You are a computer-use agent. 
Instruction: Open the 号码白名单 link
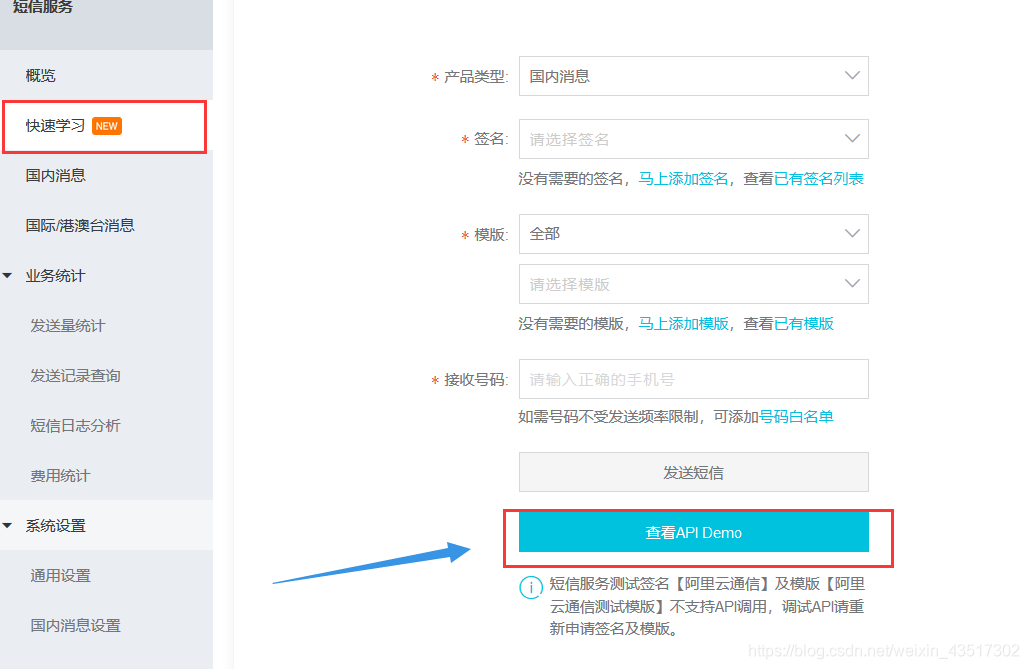coord(796,417)
